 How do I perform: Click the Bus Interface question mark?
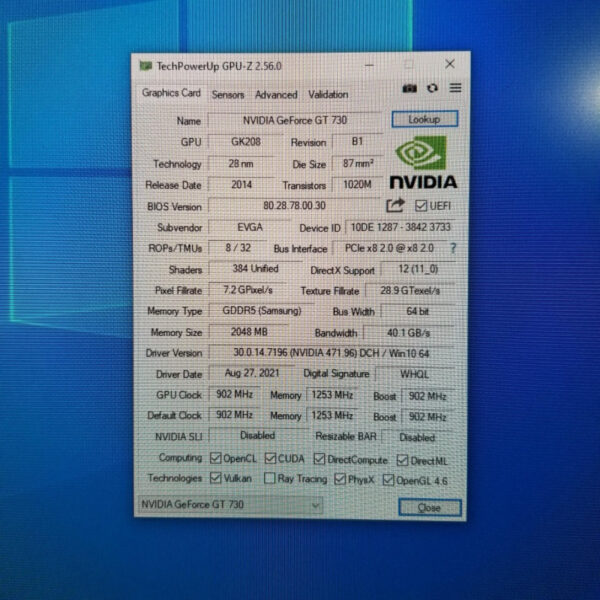pyautogui.click(x=453, y=248)
